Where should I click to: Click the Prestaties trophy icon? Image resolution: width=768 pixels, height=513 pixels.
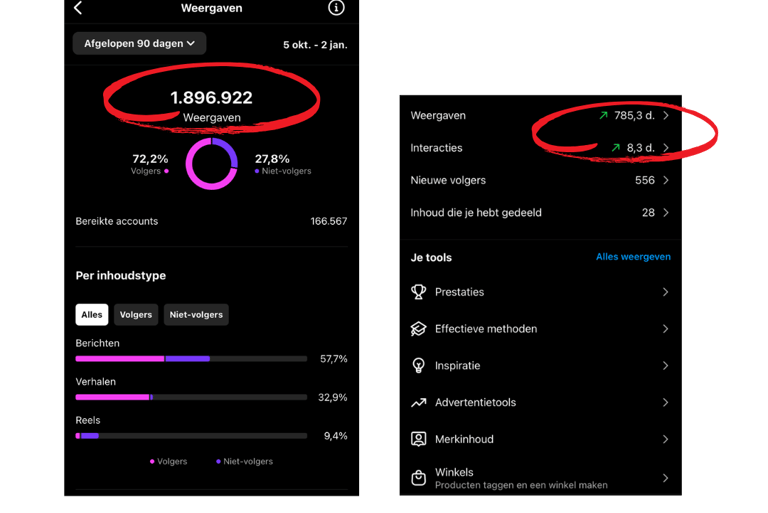click(419, 292)
